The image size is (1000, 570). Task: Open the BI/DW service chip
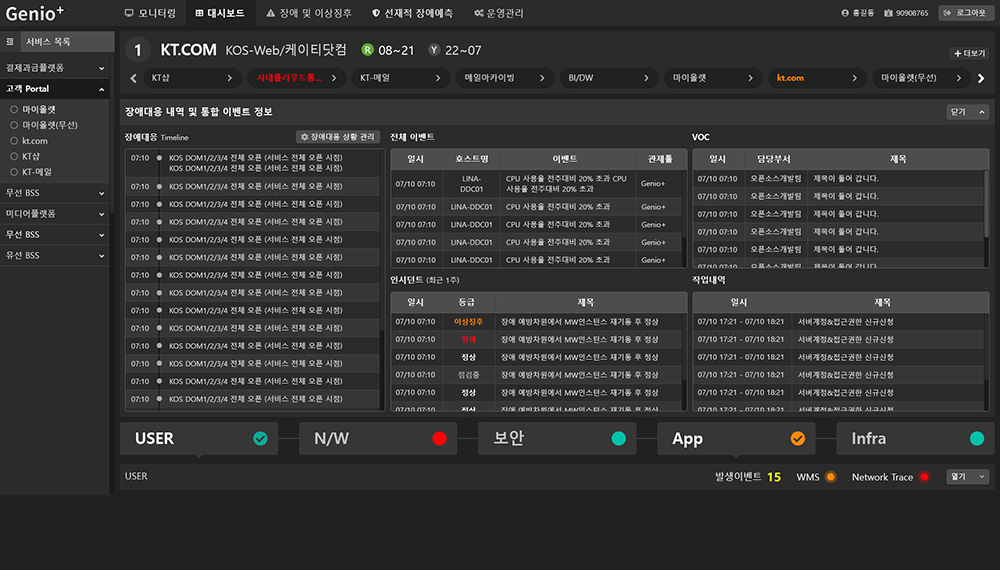click(x=608, y=78)
